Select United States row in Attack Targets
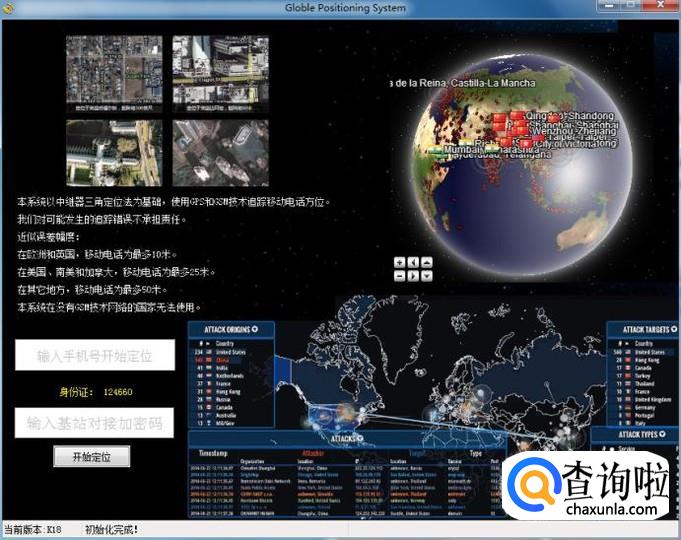681x540 pixels. (x=644, y=352)
